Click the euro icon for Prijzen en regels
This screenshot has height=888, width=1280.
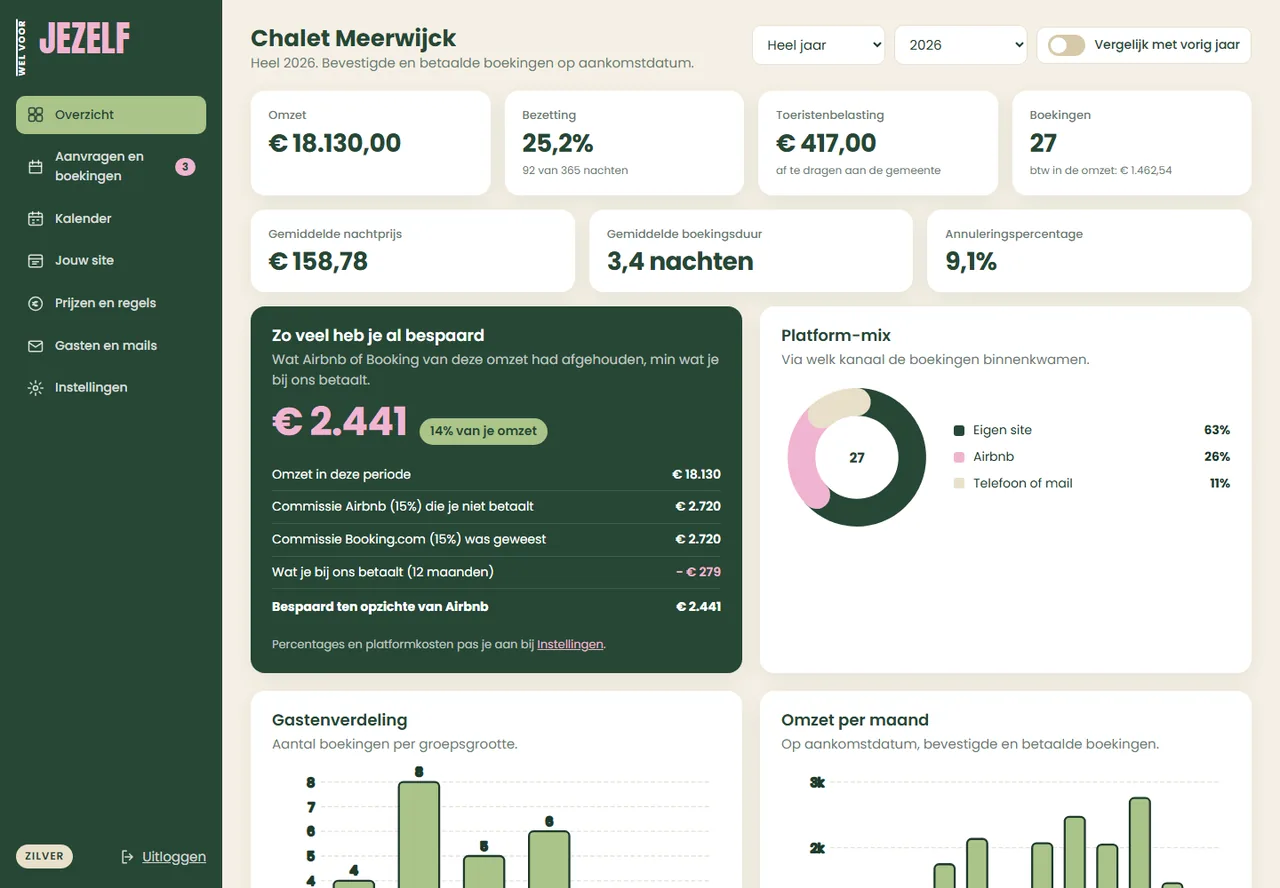[x=35, y=303]
